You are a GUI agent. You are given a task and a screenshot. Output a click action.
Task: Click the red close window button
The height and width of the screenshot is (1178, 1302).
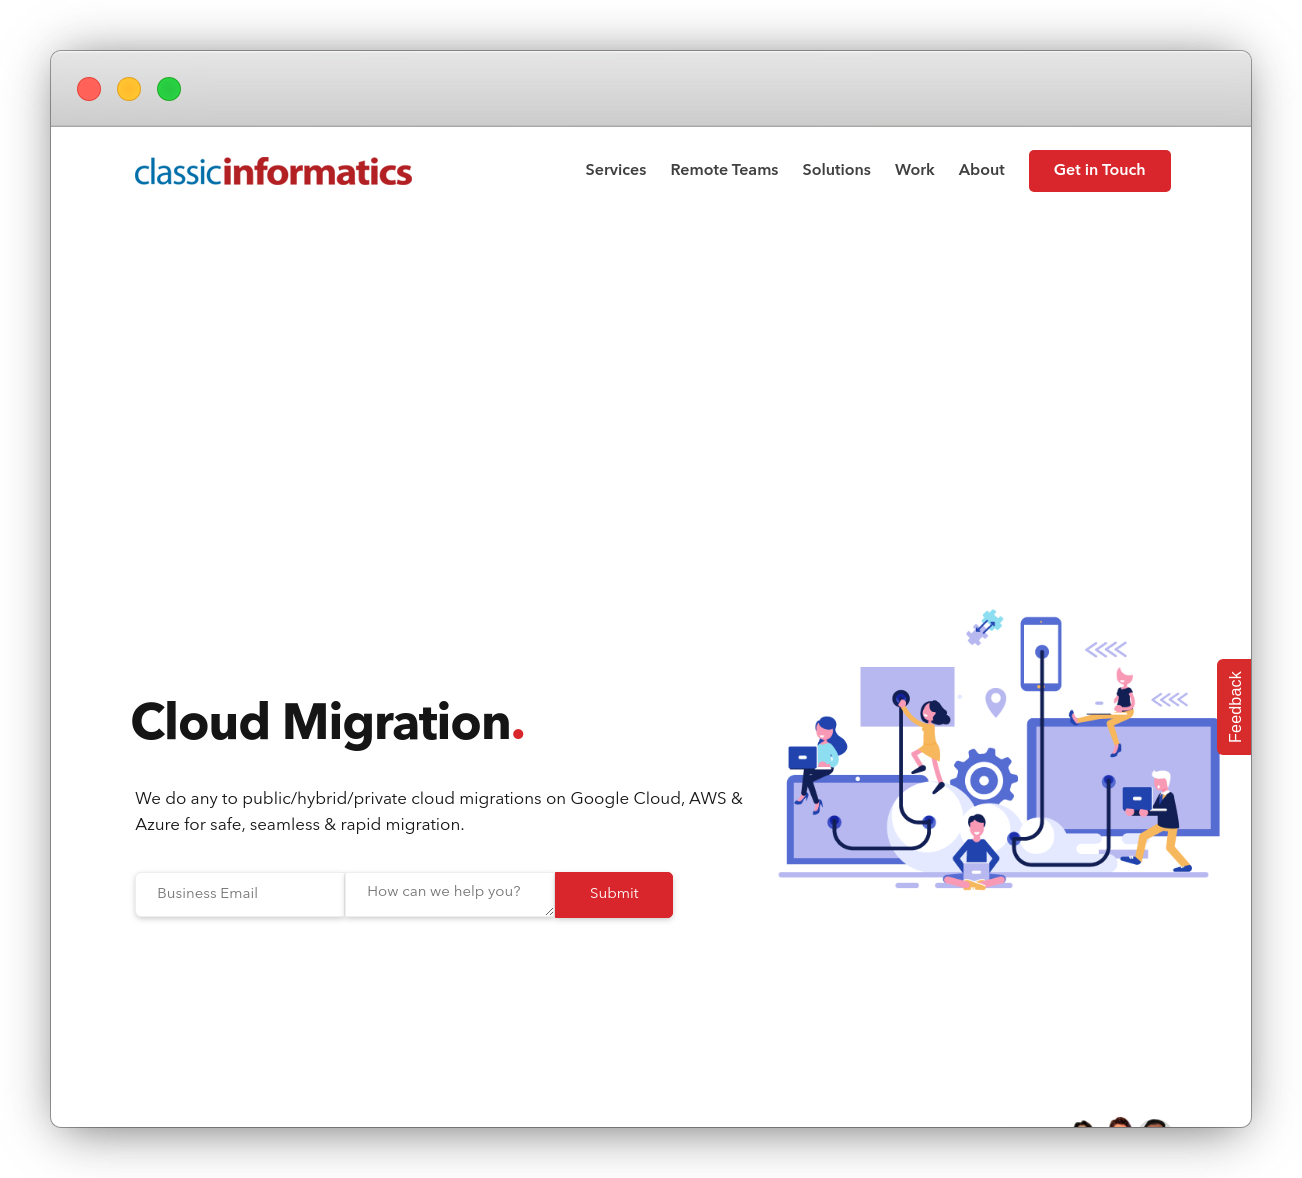(x=89, y=89)
